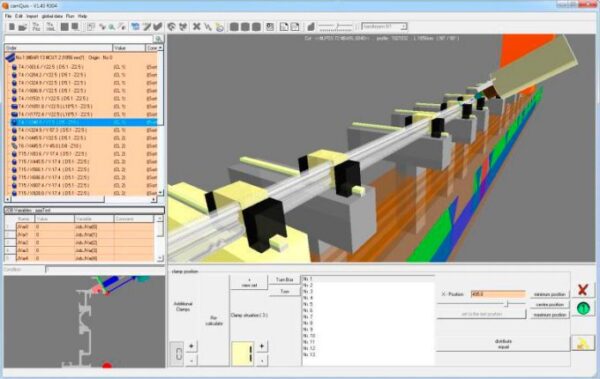Screen dimensions: 600x379
Task: Click the checkmark toolbar icon
Action: 157,26
